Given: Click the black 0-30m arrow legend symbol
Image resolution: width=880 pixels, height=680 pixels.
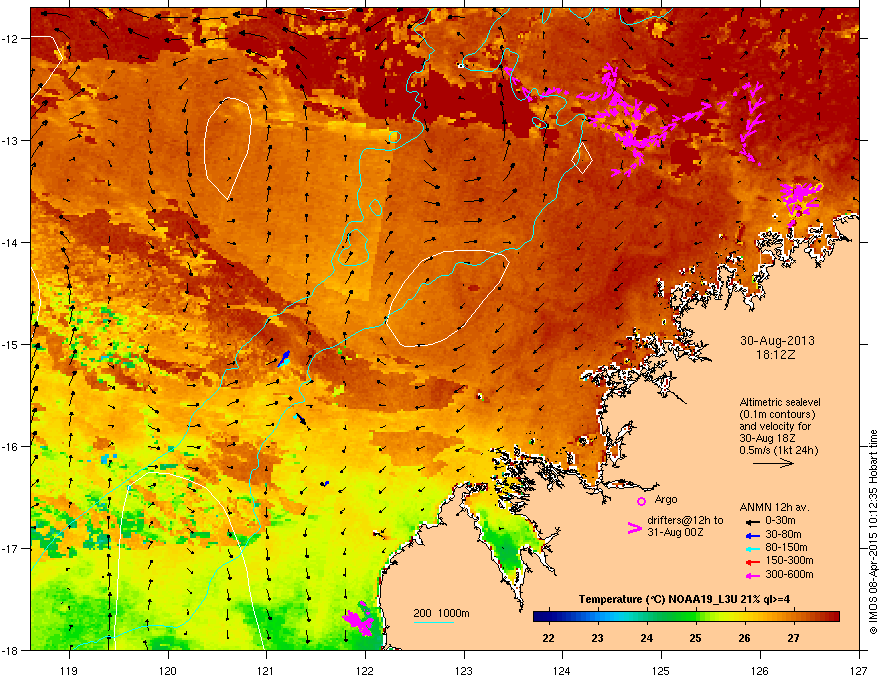Looking at the screenshot, I should pyautogui.click(x=752, y=522).
